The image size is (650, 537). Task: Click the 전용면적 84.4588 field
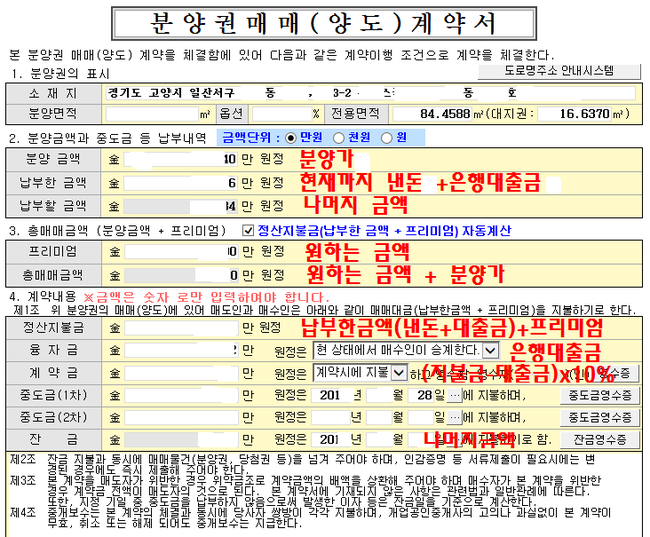click(432, 114)
